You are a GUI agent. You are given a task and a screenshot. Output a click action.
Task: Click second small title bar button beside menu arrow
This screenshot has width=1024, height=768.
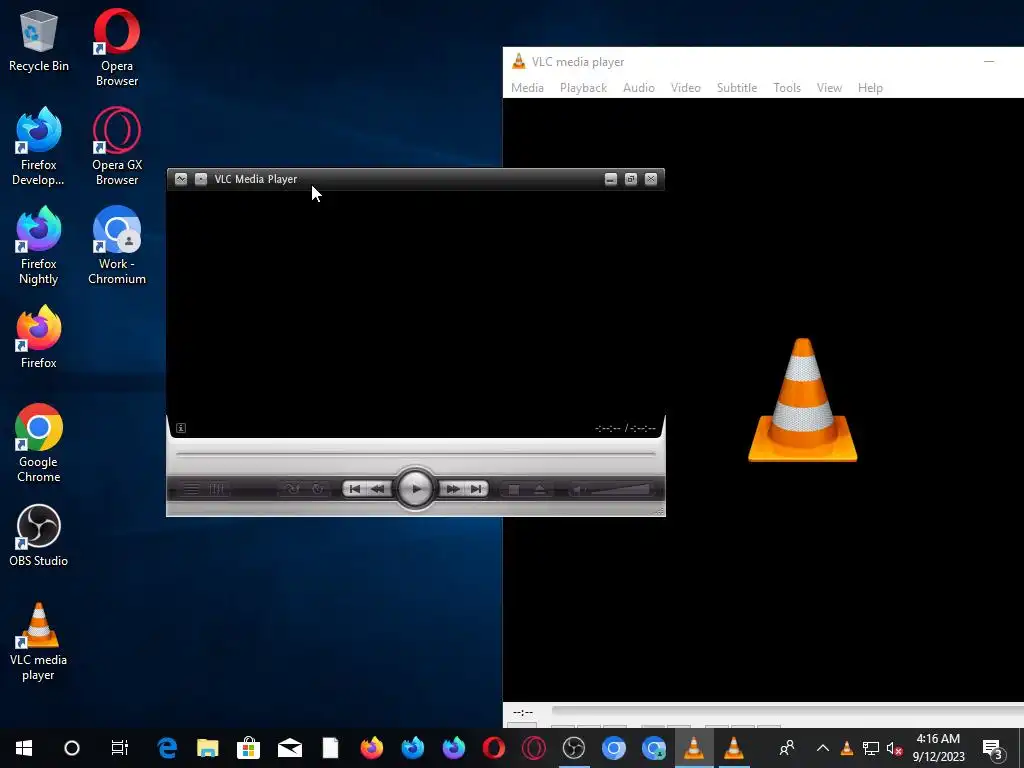(x=201, y=179)
